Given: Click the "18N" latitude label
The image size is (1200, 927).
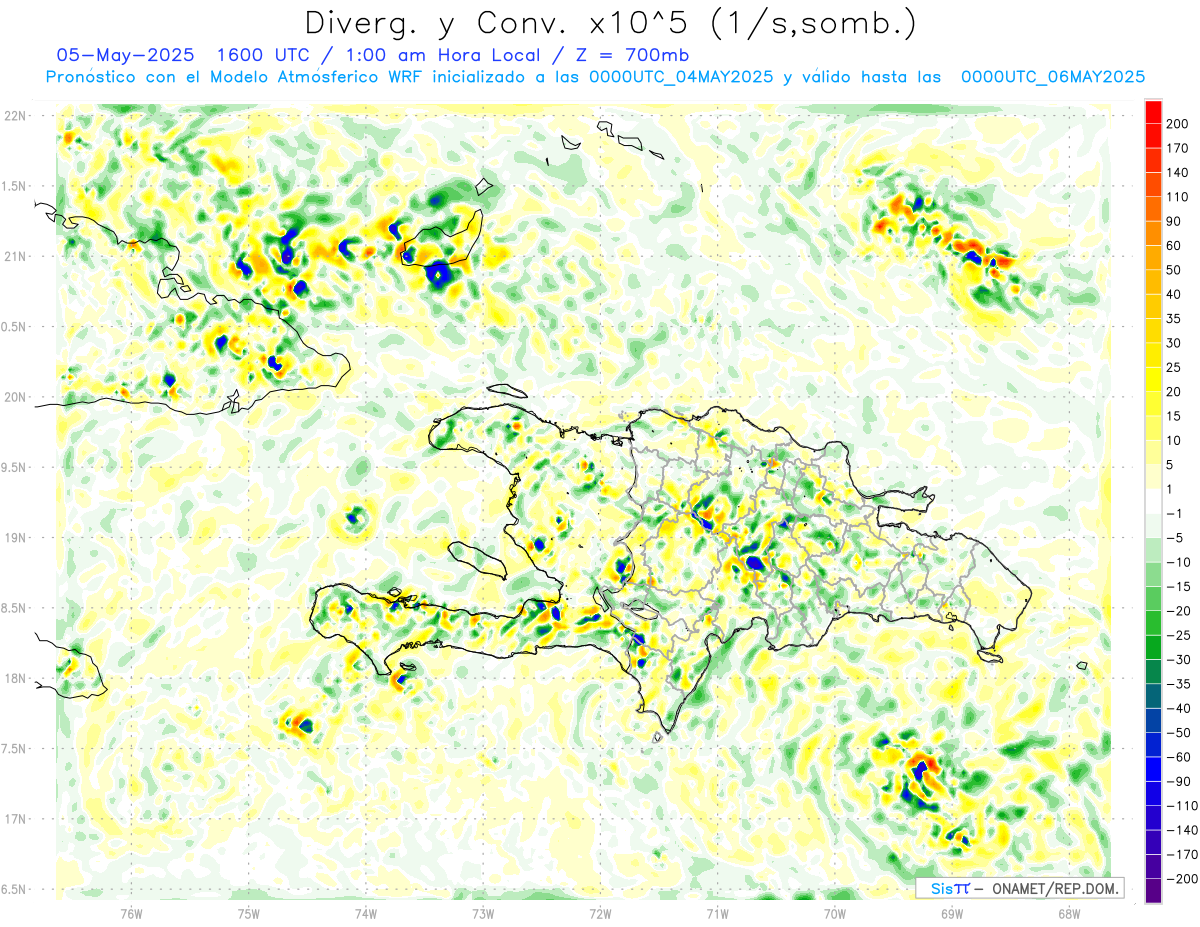Looking at the screenshot, I should coord(15,678).
